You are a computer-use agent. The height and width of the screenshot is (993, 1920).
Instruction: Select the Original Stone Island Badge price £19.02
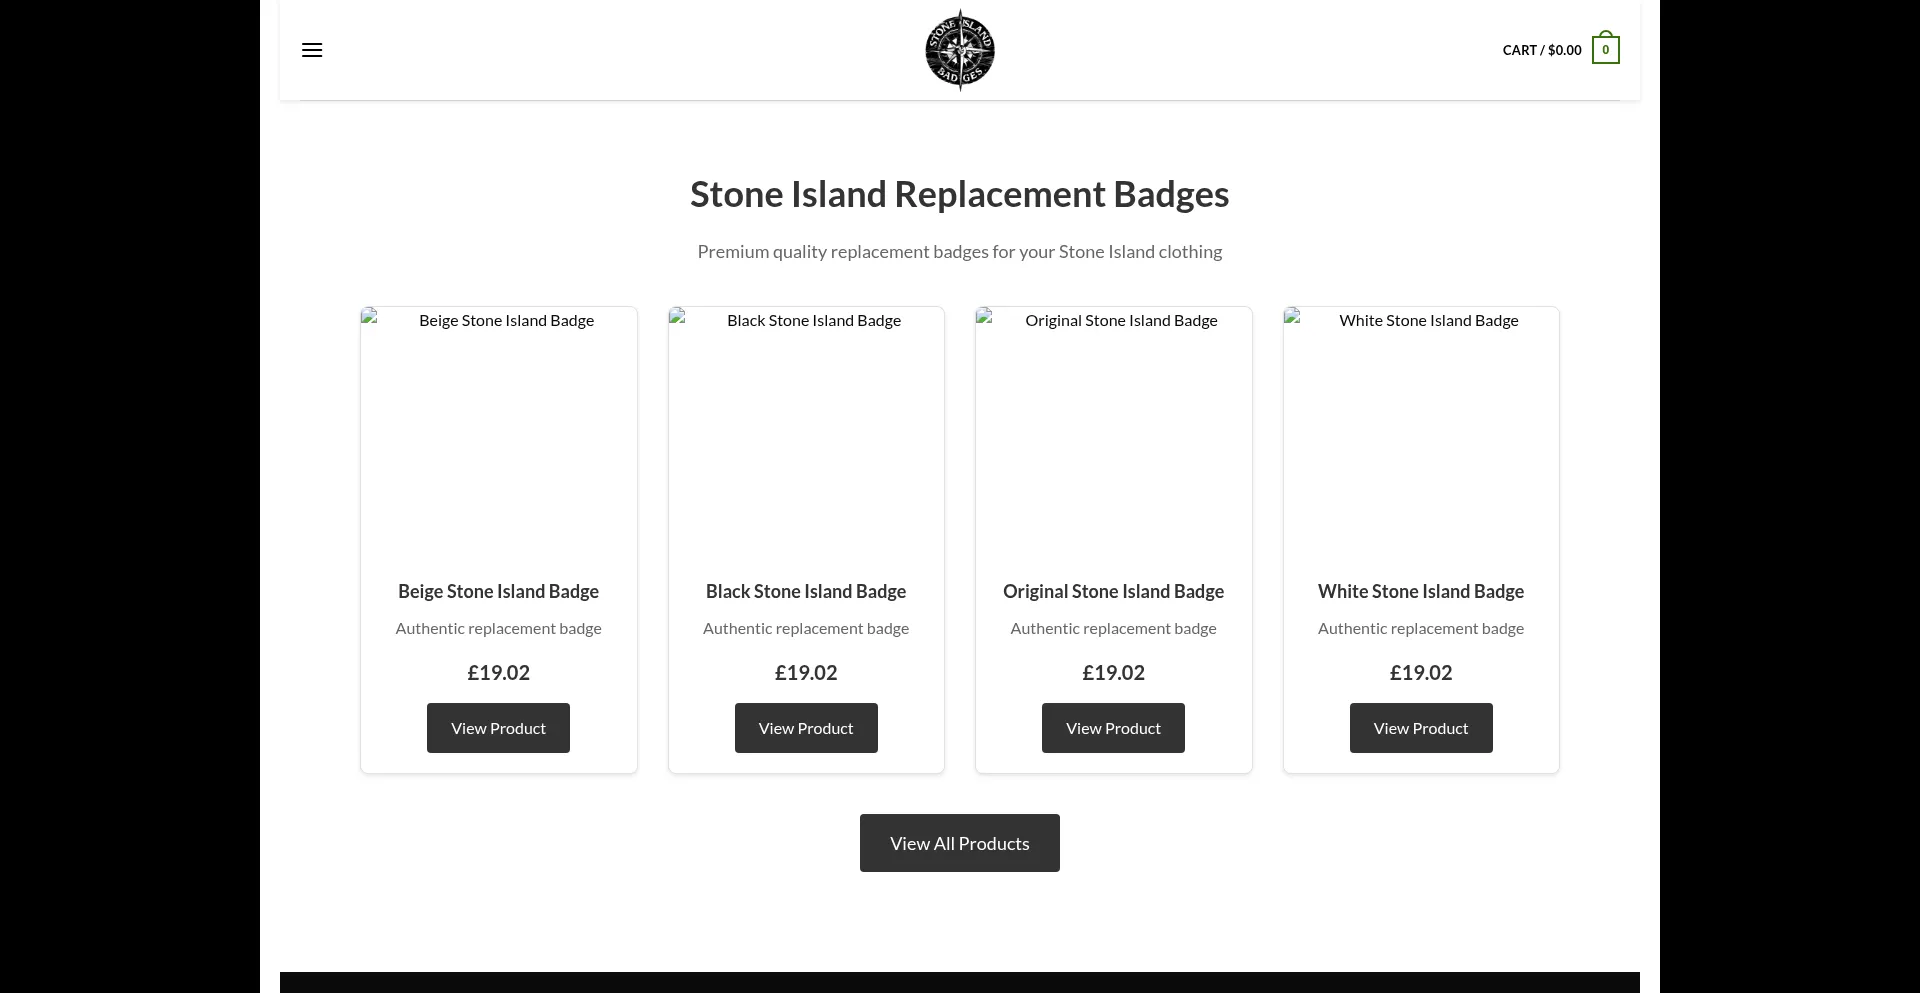pos(1112,672)
